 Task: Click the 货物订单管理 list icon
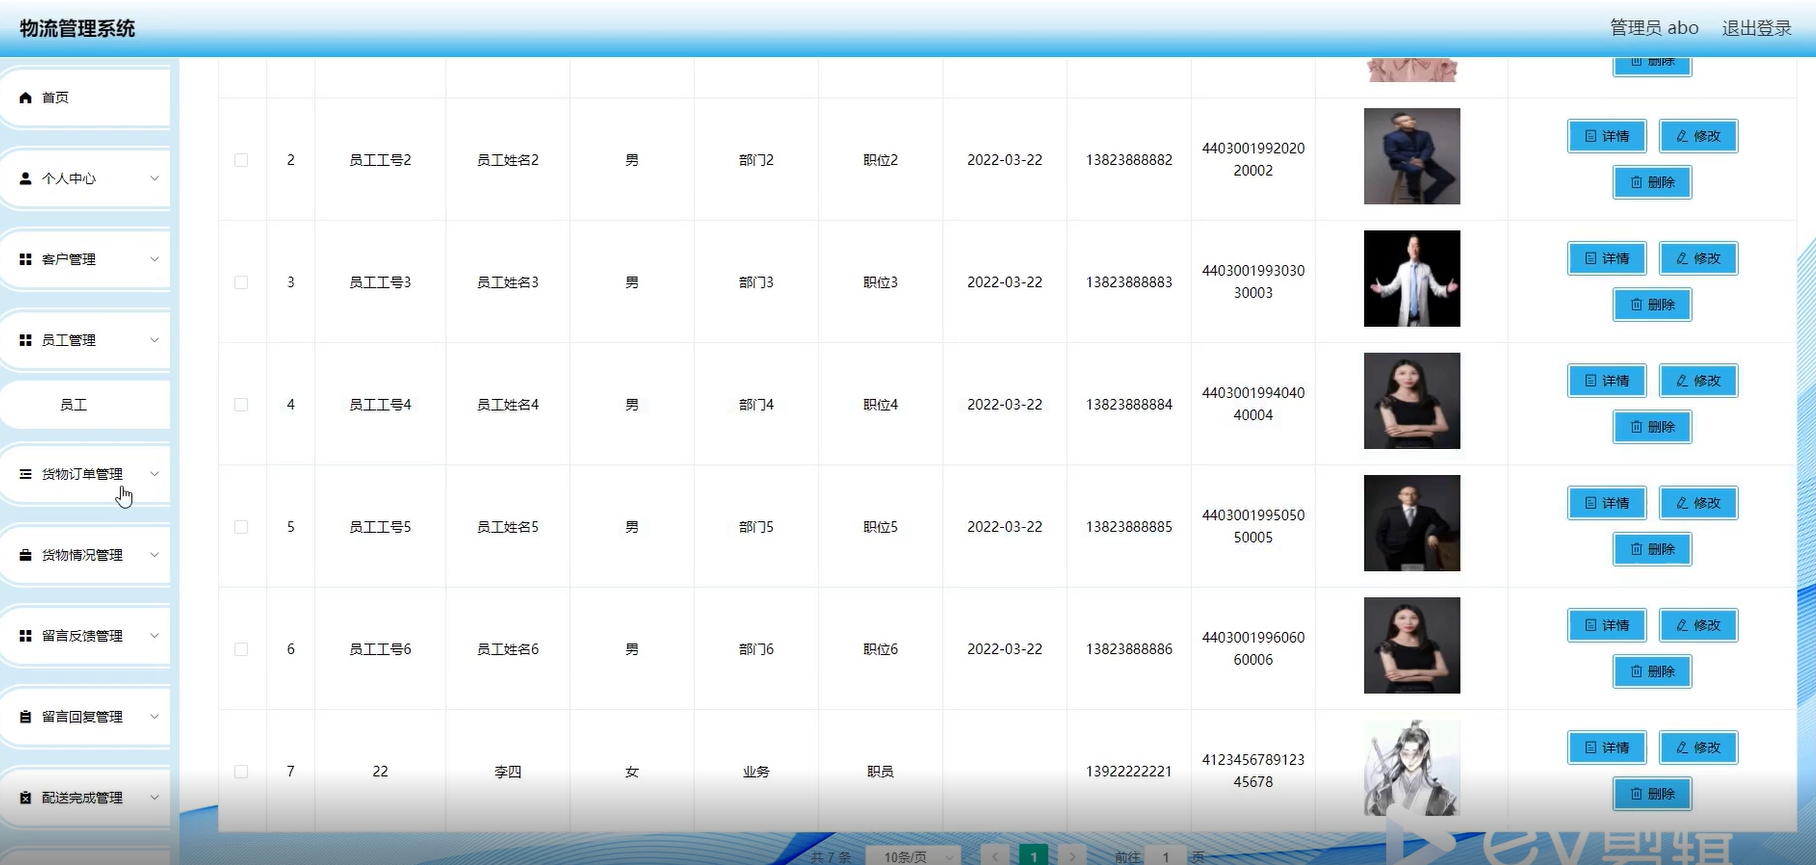point(26,474)
